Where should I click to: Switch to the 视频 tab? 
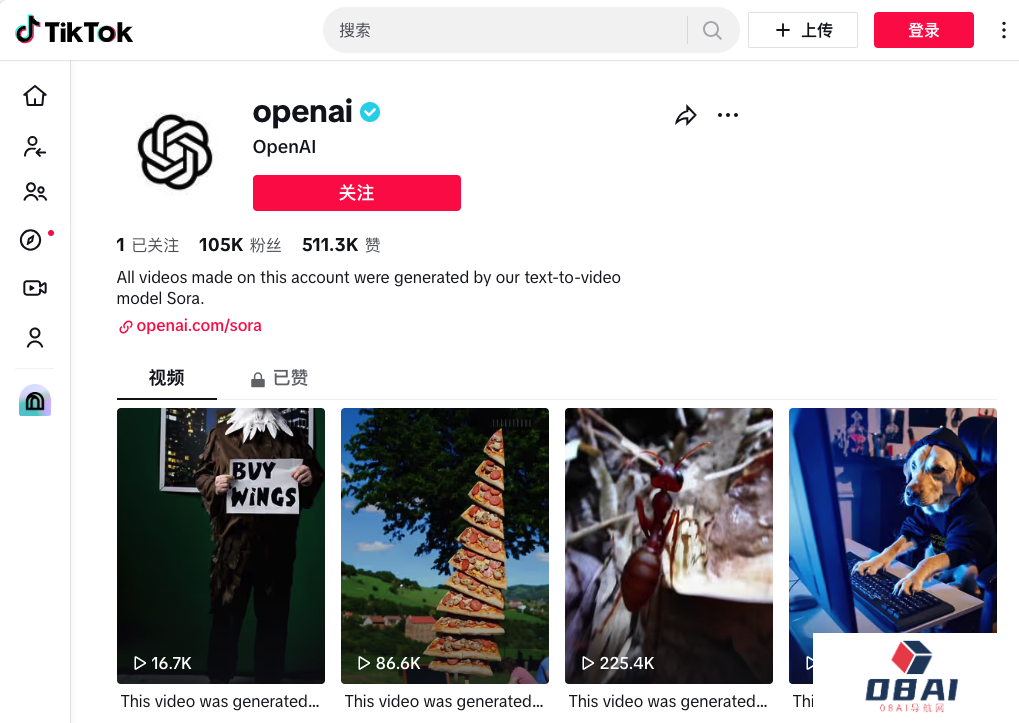point(166,377)
